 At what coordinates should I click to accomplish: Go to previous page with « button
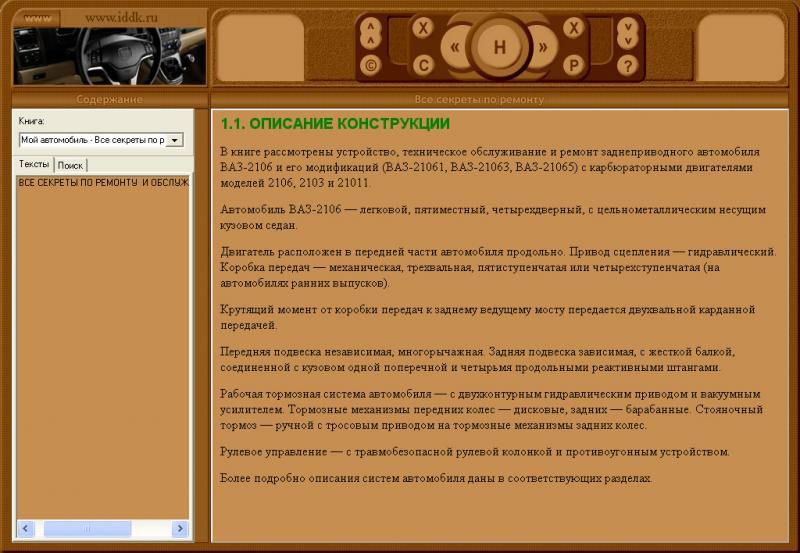tap(456, 47)
